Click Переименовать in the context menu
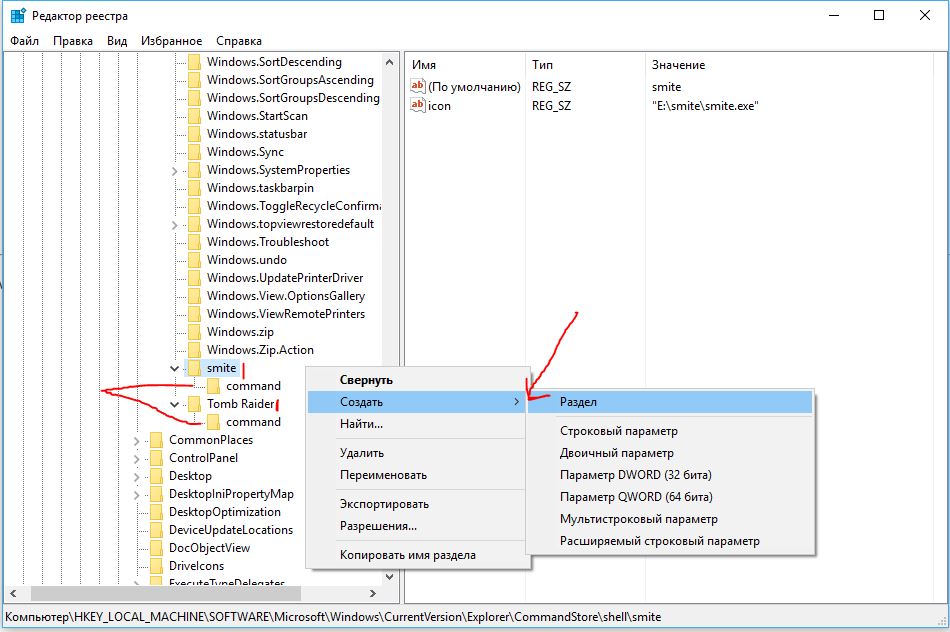The image size is (950, 632). (x=383, y=475)
